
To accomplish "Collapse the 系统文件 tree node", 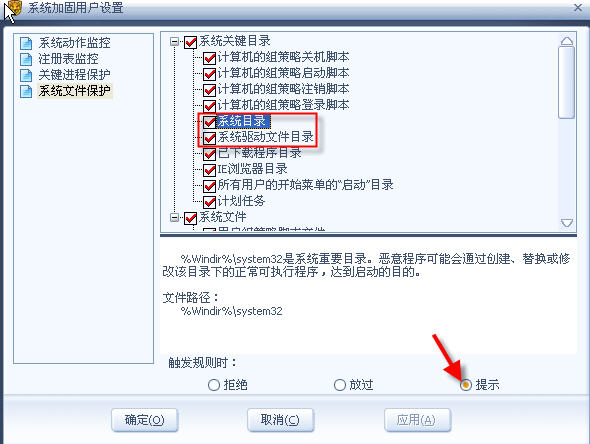I will click(174, 217).
